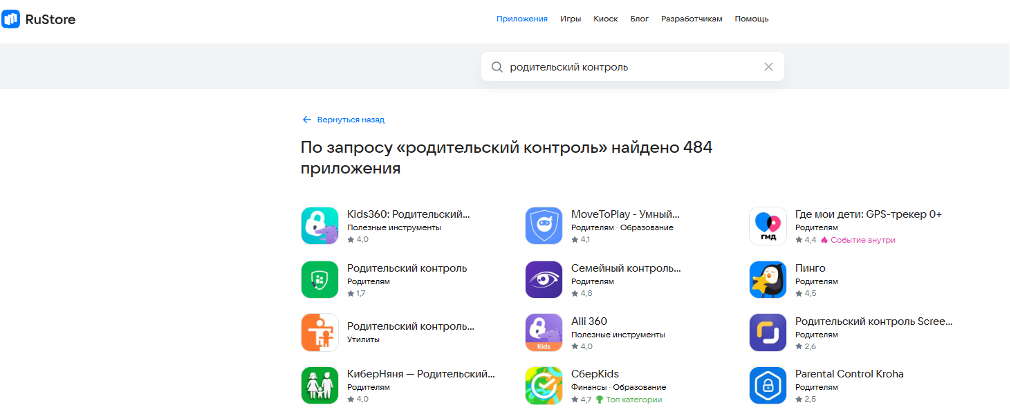
Task: Open the MoveToPlay shield app icon
Action: click(x=544, y=226)
